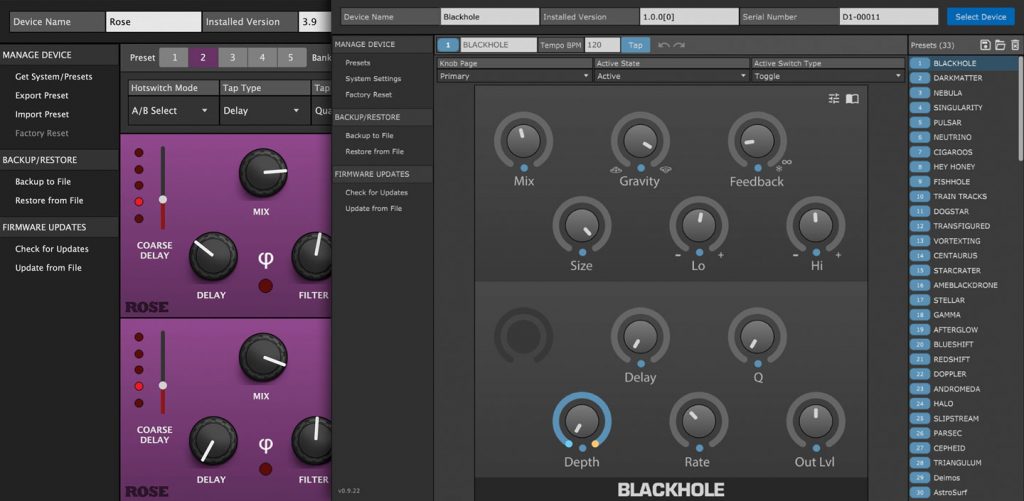Select Rose preset tab 3
1024x501 pixels.
pyautogui.click(x=233, y=58)
